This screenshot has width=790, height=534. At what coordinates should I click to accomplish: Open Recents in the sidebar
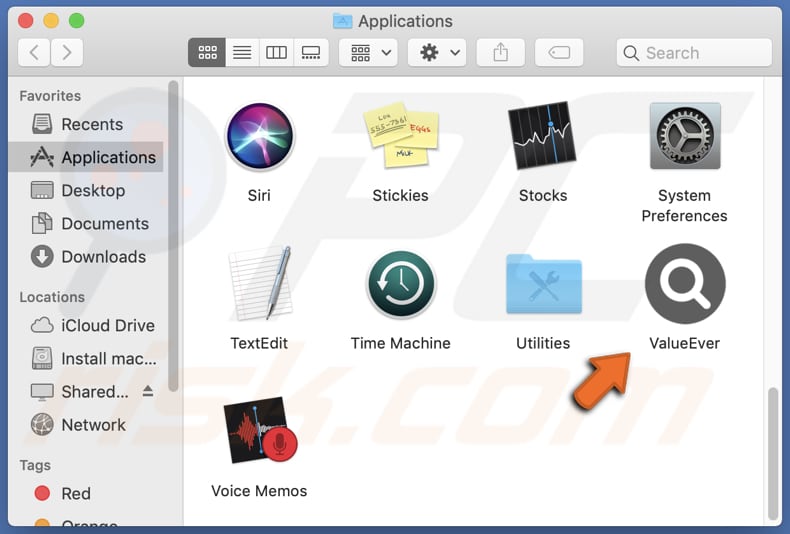pyautogui.click(x=86, y=124)
